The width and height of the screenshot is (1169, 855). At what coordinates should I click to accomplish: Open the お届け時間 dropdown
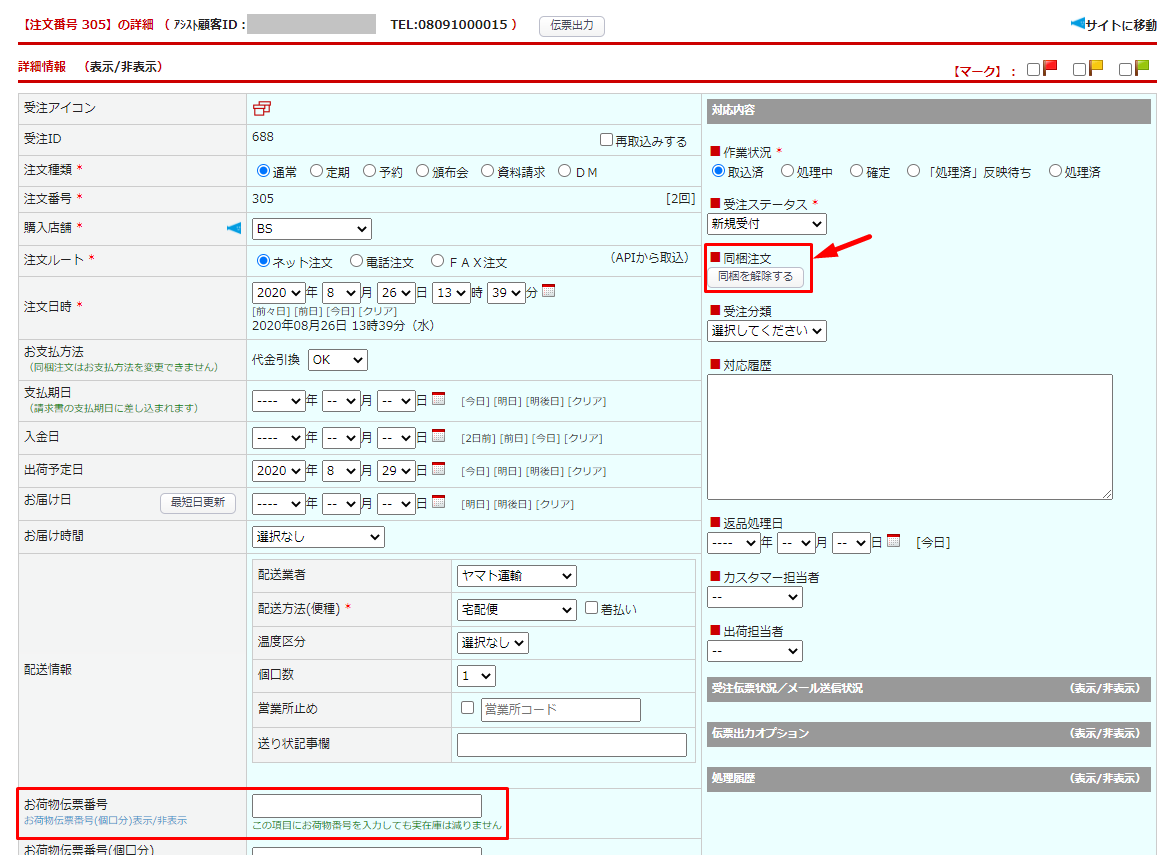pos(318,537)
